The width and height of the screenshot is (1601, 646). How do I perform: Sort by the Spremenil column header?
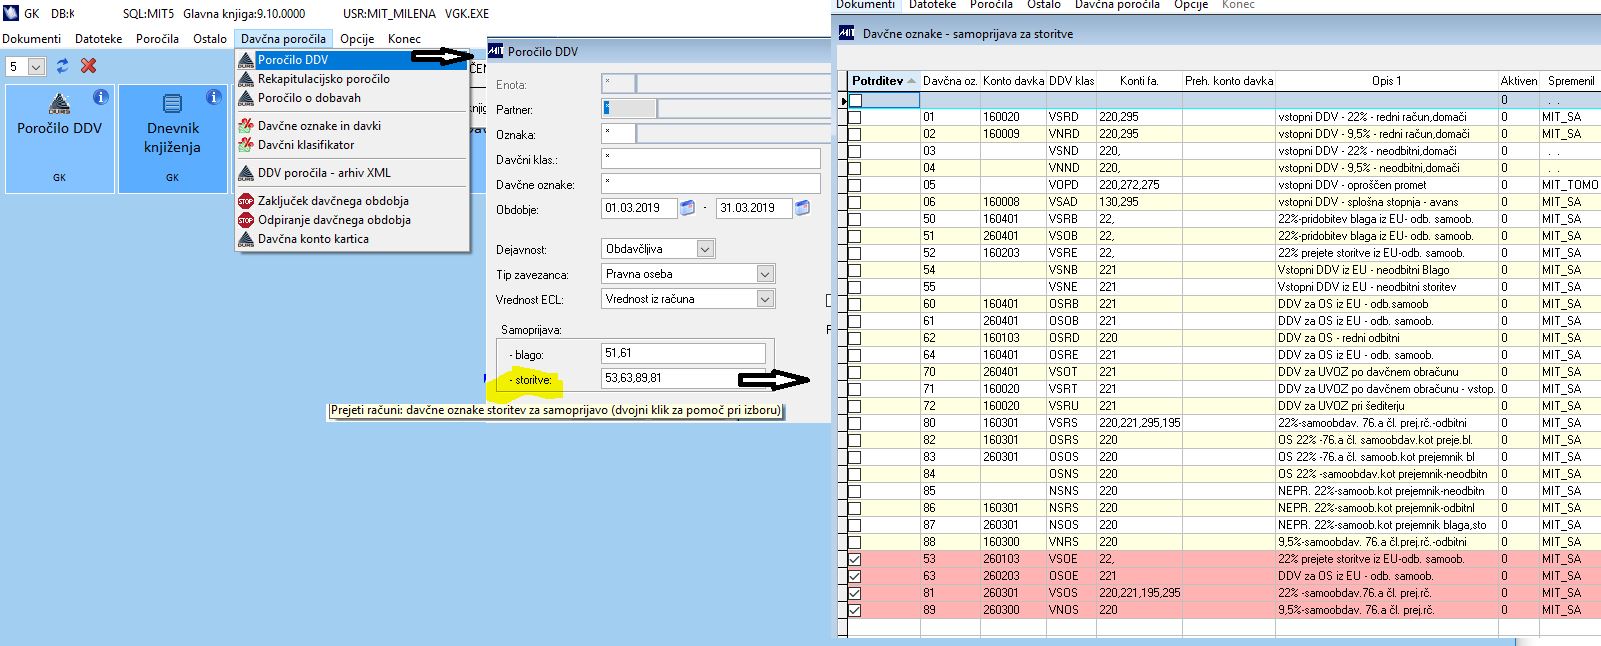pos(1571,81)
